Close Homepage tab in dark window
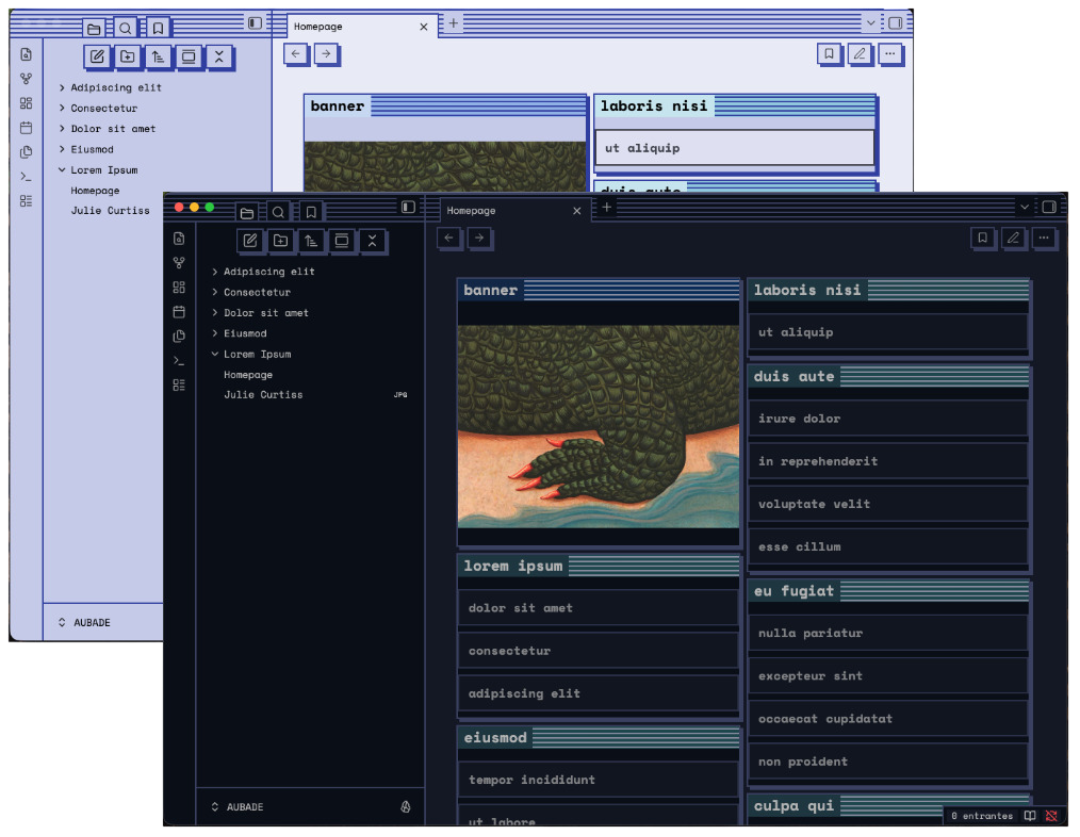Viewport: 1080px width, 837px height. (577, 211)
